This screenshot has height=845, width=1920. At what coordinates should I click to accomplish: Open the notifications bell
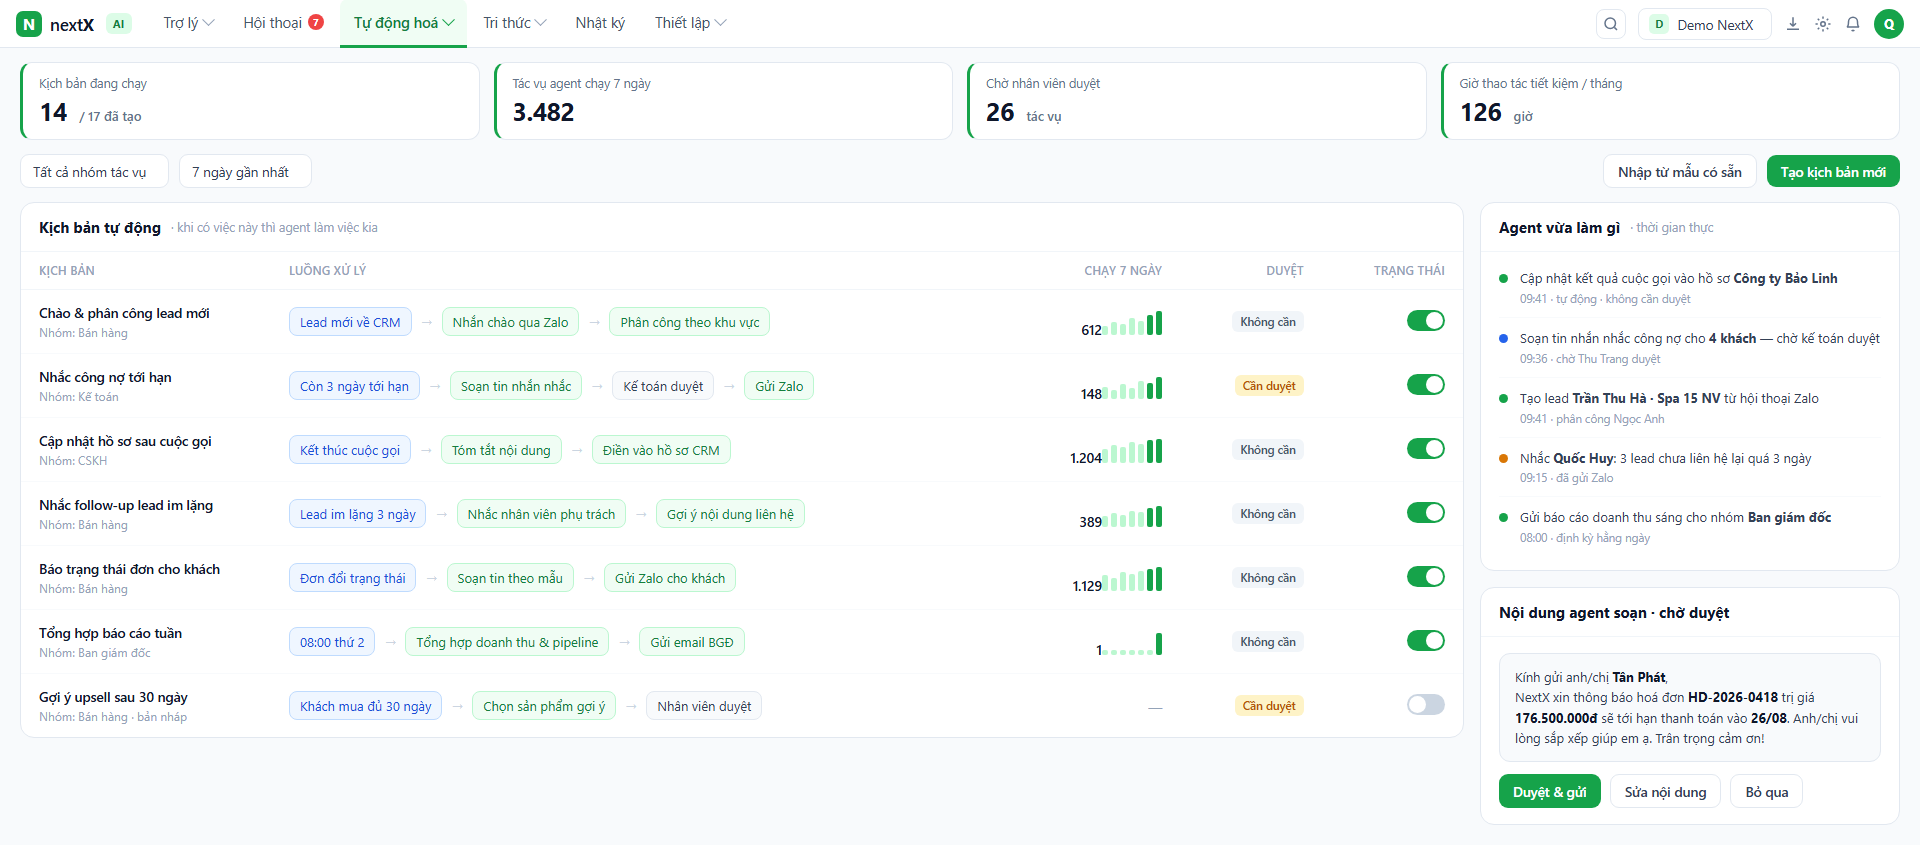coord(1853,24)
